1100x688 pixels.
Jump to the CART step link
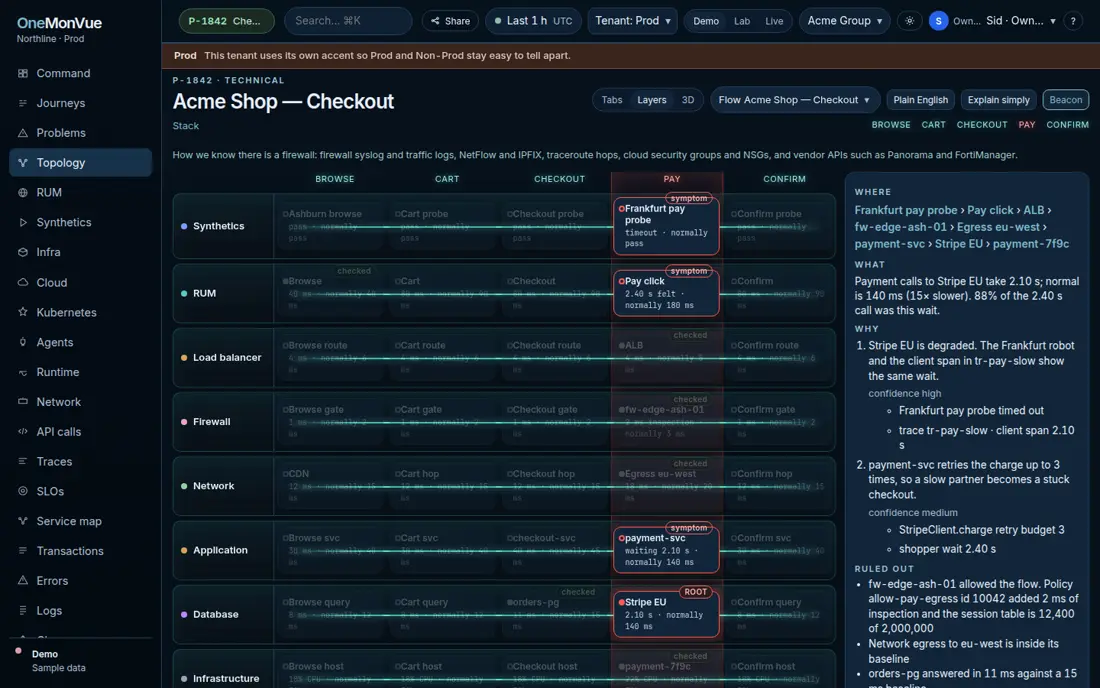coord(933,125)
